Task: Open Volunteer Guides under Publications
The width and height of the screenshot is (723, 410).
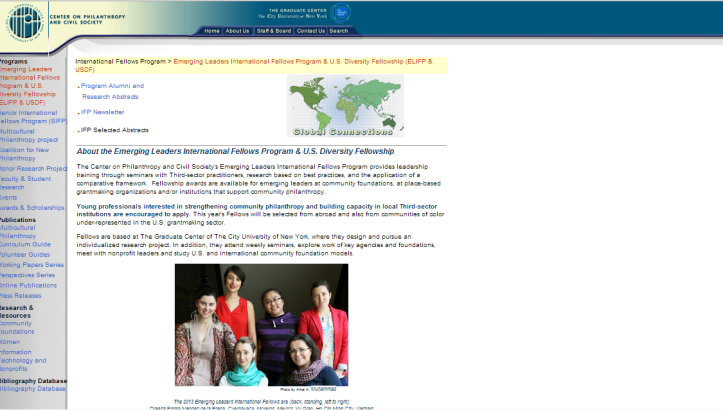Action: (25, 254)
